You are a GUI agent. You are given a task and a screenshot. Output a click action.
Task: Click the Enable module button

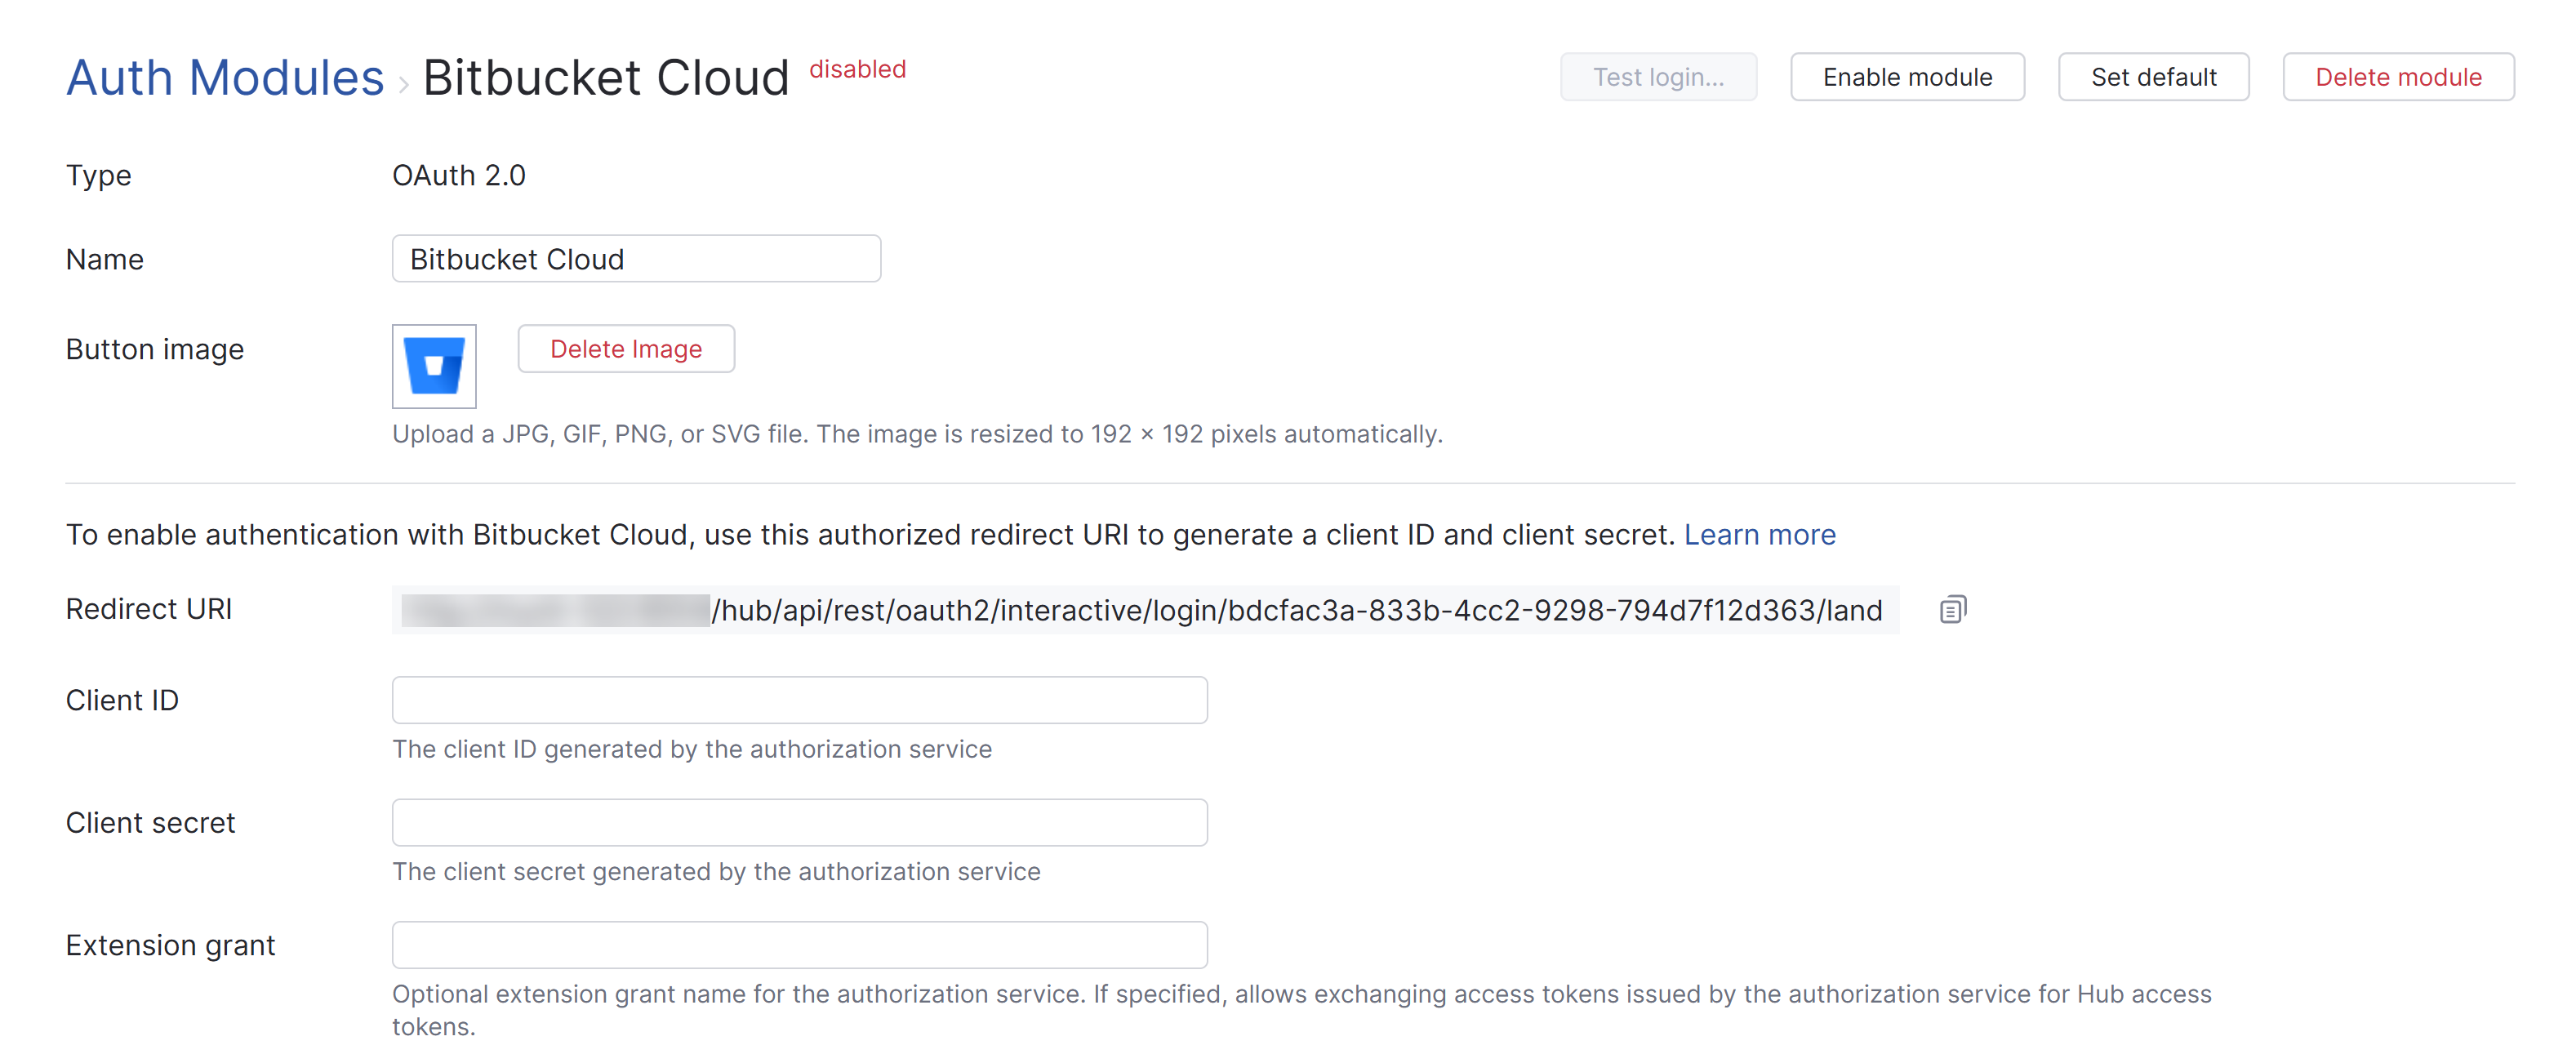coord(1906,76)
